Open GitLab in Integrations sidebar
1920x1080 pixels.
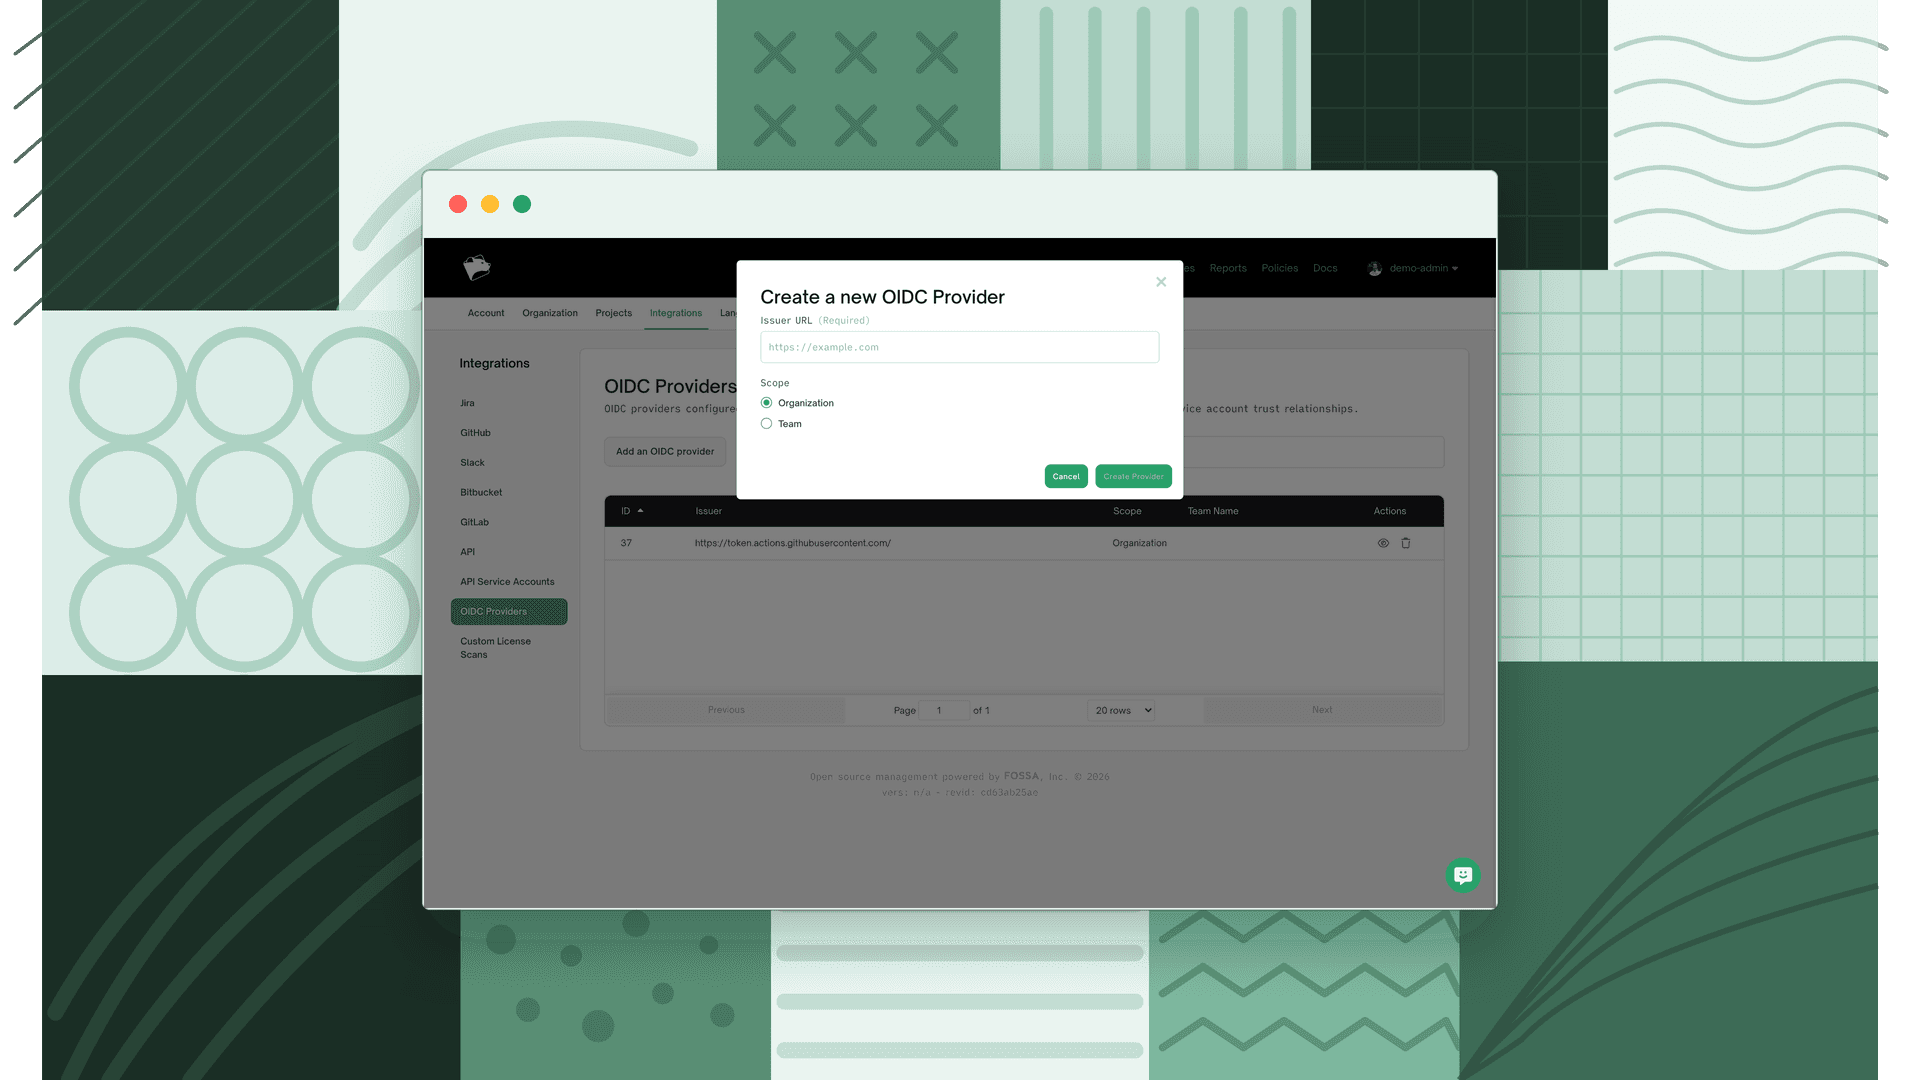474,522
